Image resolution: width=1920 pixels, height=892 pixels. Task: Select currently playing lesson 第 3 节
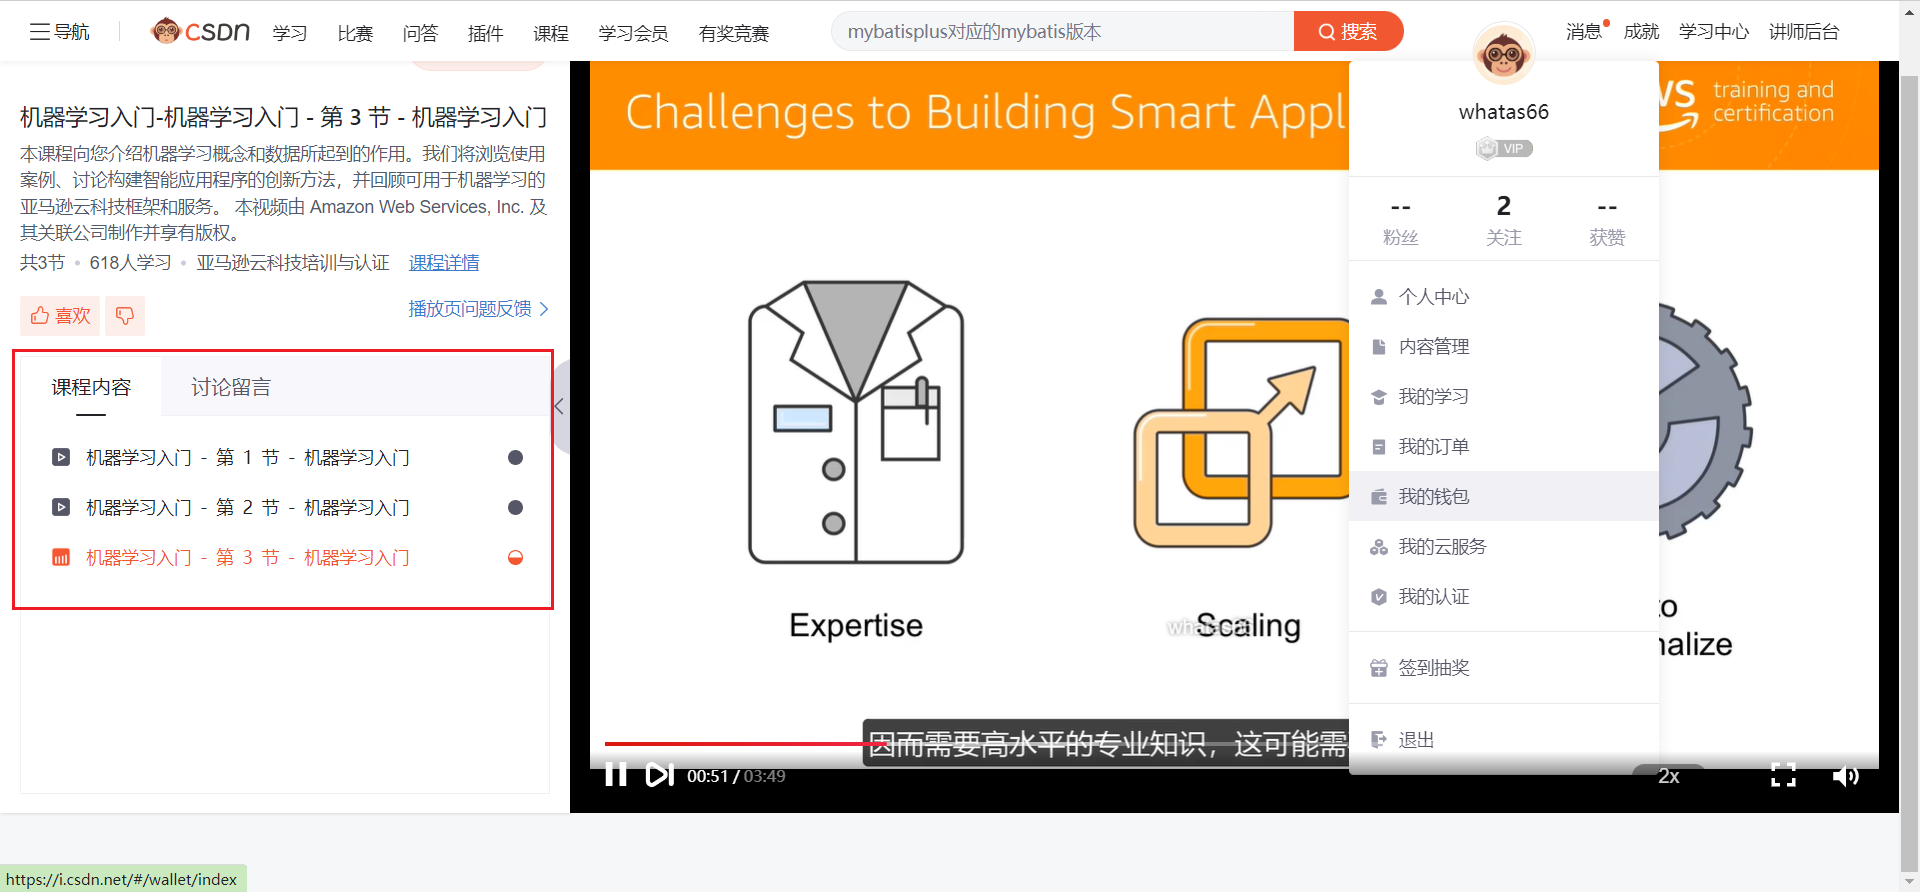248,558
